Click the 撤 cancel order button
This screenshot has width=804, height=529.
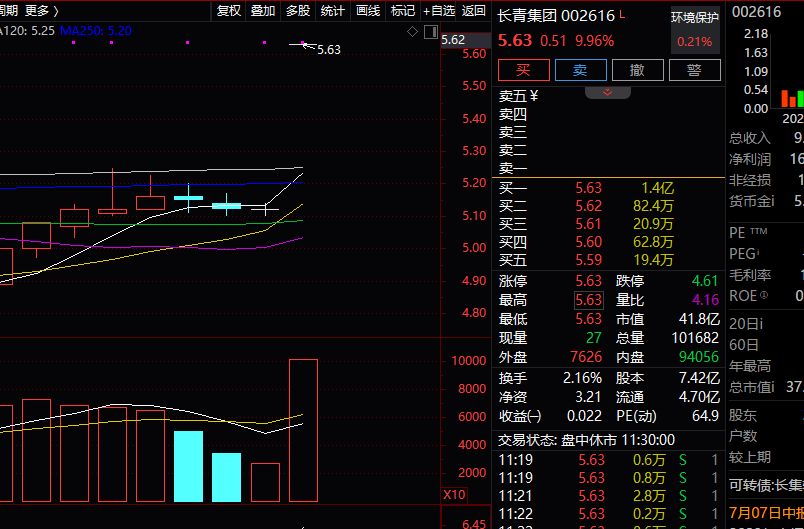tap(637, 70)
